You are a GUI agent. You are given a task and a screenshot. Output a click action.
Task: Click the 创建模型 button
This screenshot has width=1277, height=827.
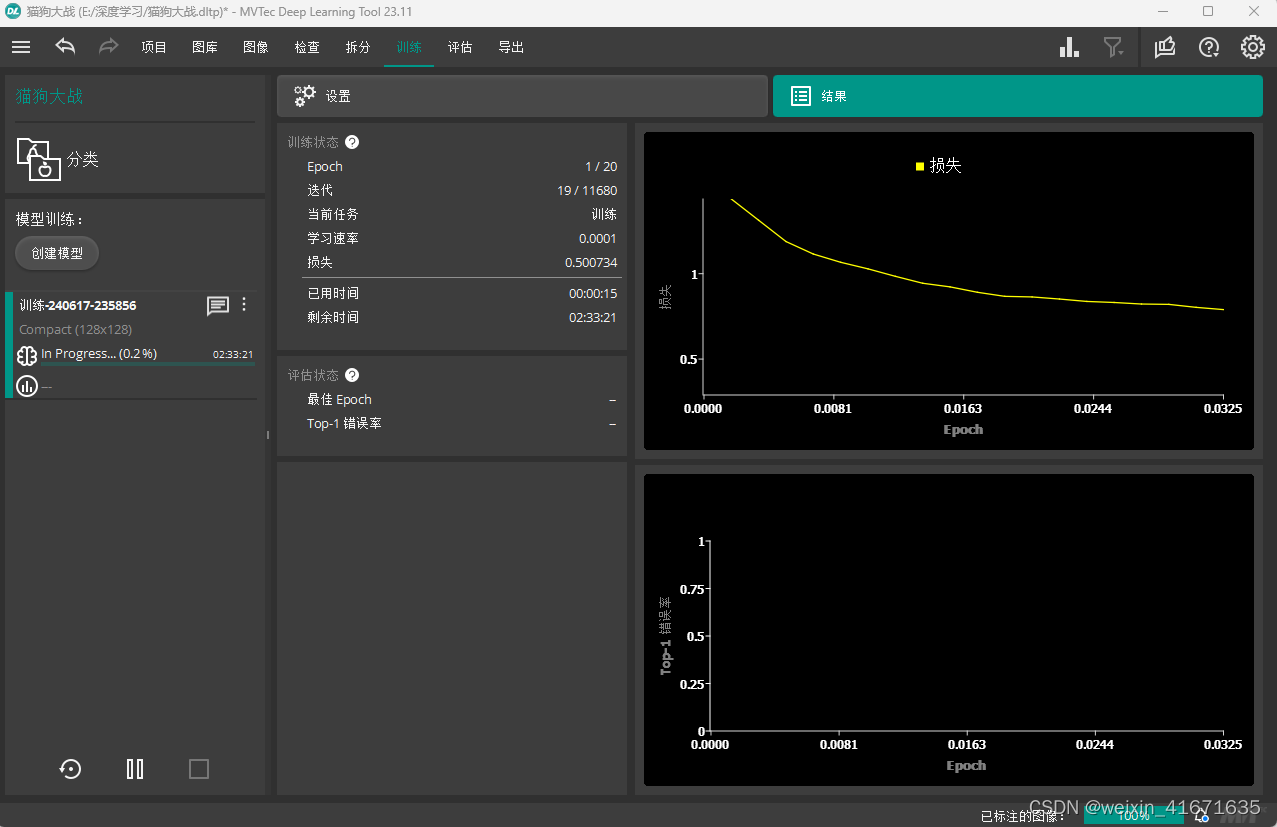(57, 253)
